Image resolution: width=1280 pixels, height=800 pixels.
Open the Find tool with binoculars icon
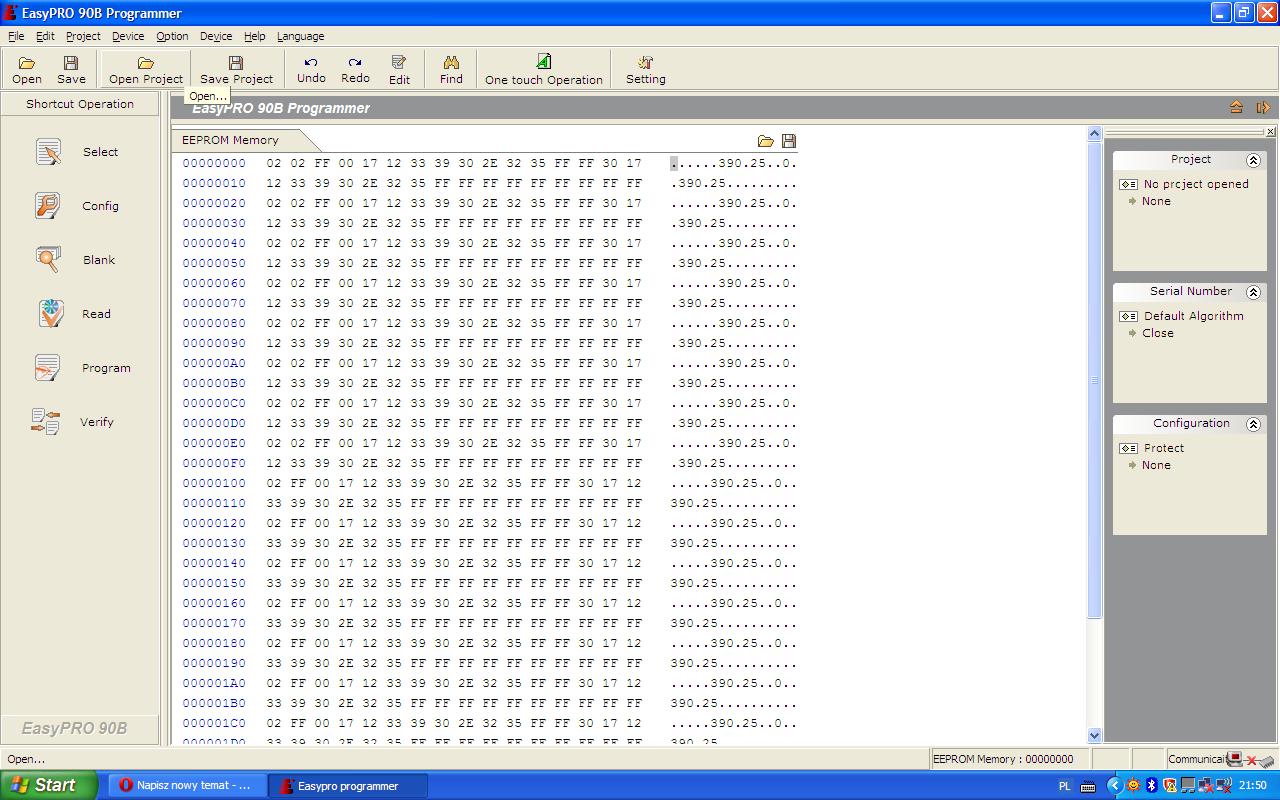(x=451, y=69)
